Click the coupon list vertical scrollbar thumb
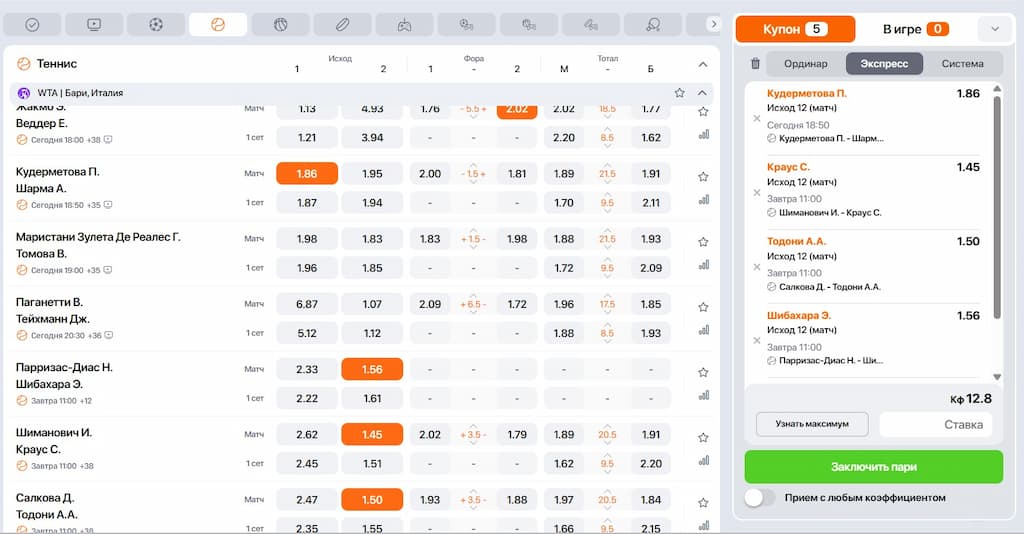The image size is (1024, 534). click(x=997, y=208)
